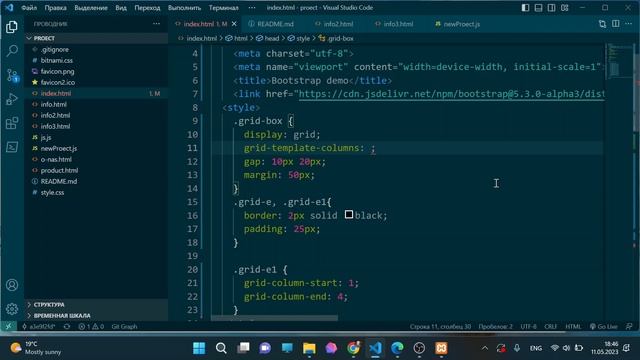Collapse the PROECT folder section
640x360 pixels.
96,38
